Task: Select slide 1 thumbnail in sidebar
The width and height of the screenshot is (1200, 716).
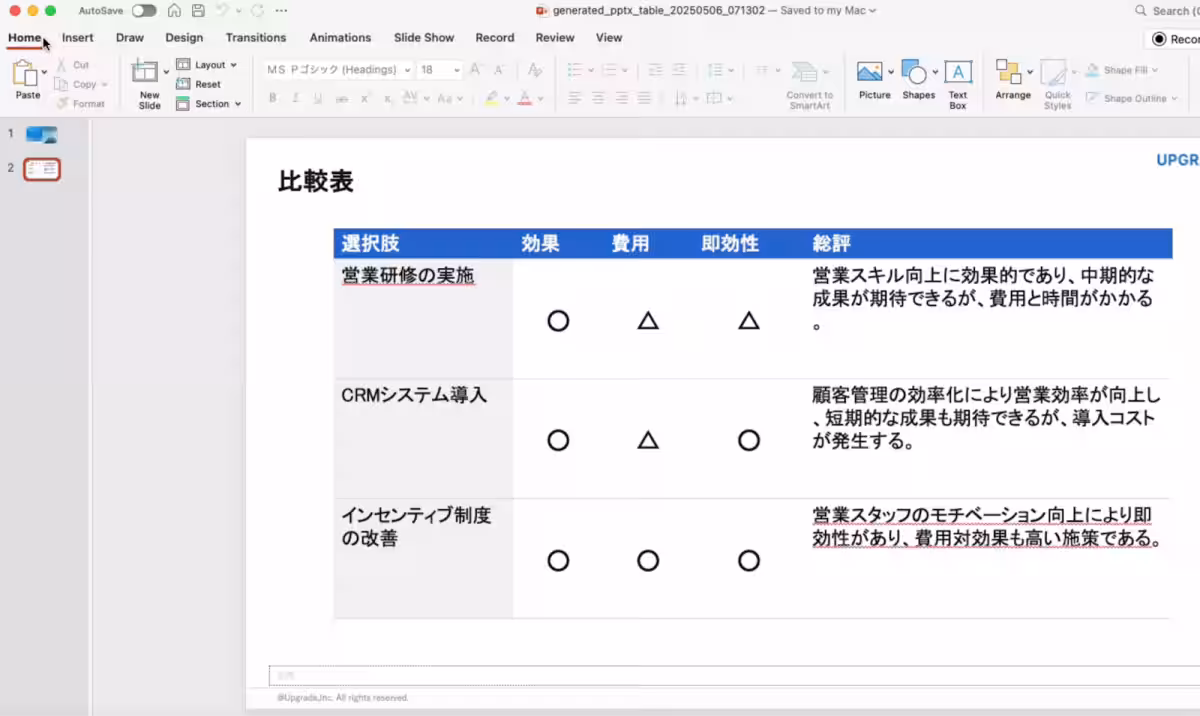Action: (x=40, y=132)
